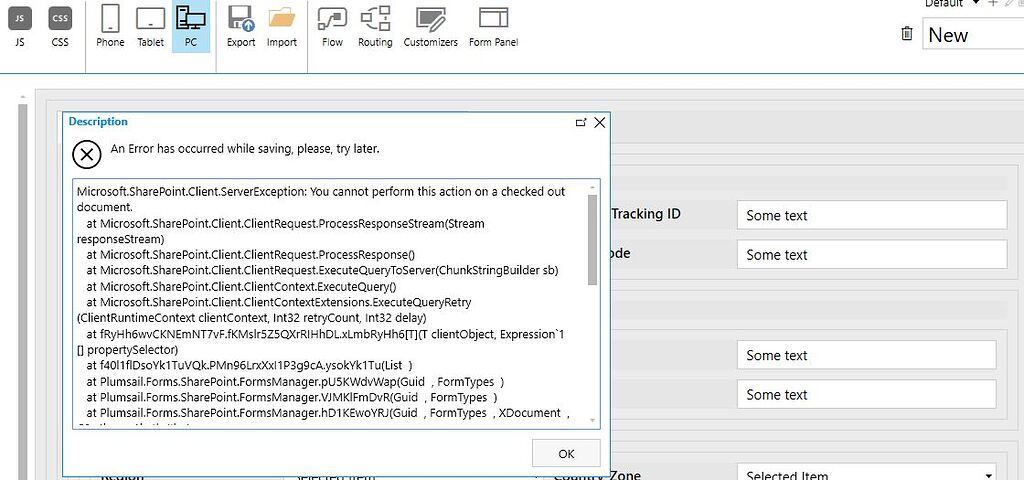This screenshot has width=1024, height=480.
Task: Click the third Some text field
Action: click(867, 355)
